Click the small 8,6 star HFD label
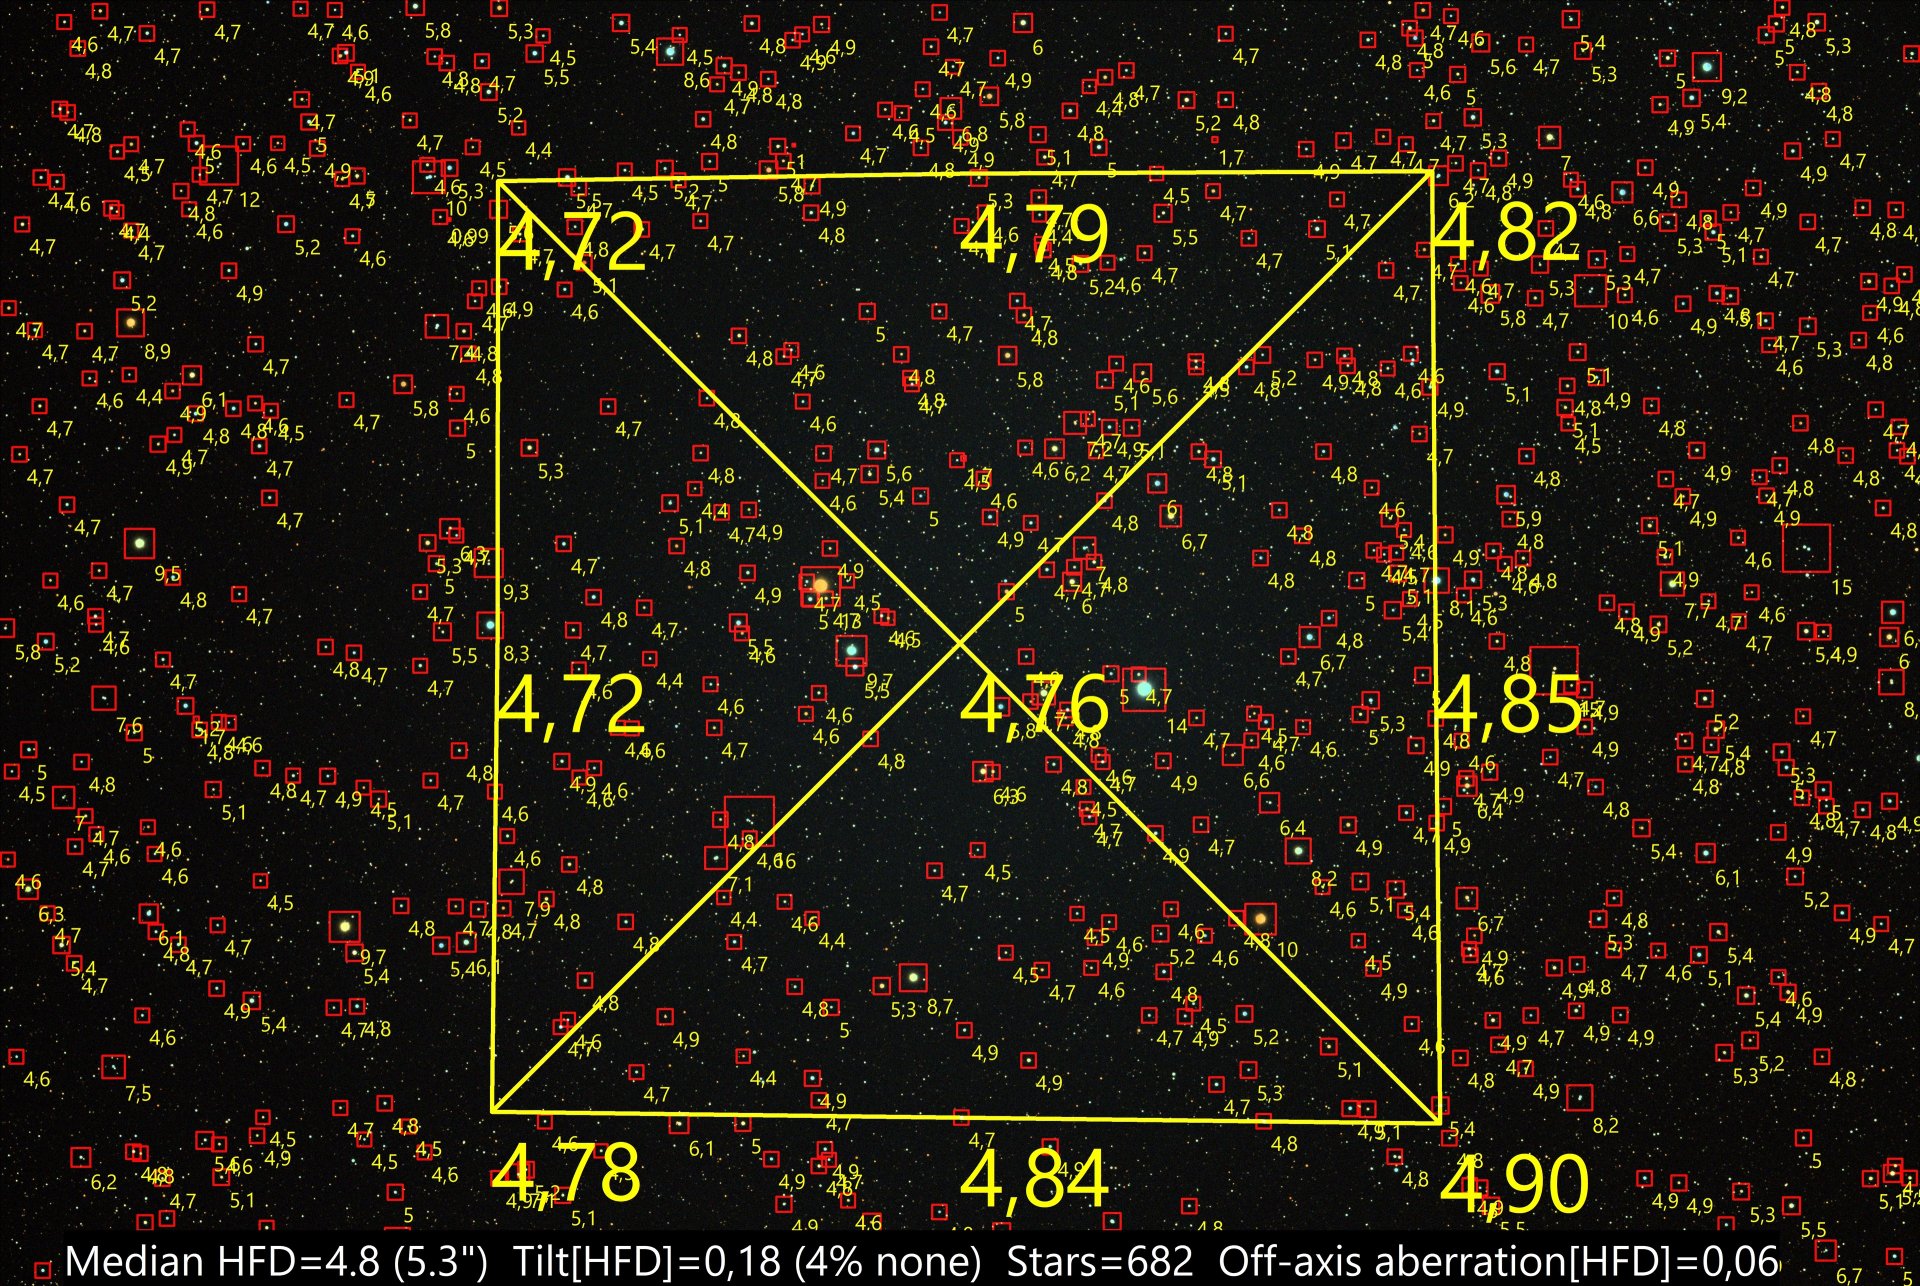The height and width of the screenshot is (1286, 1920). click(697, 80)
